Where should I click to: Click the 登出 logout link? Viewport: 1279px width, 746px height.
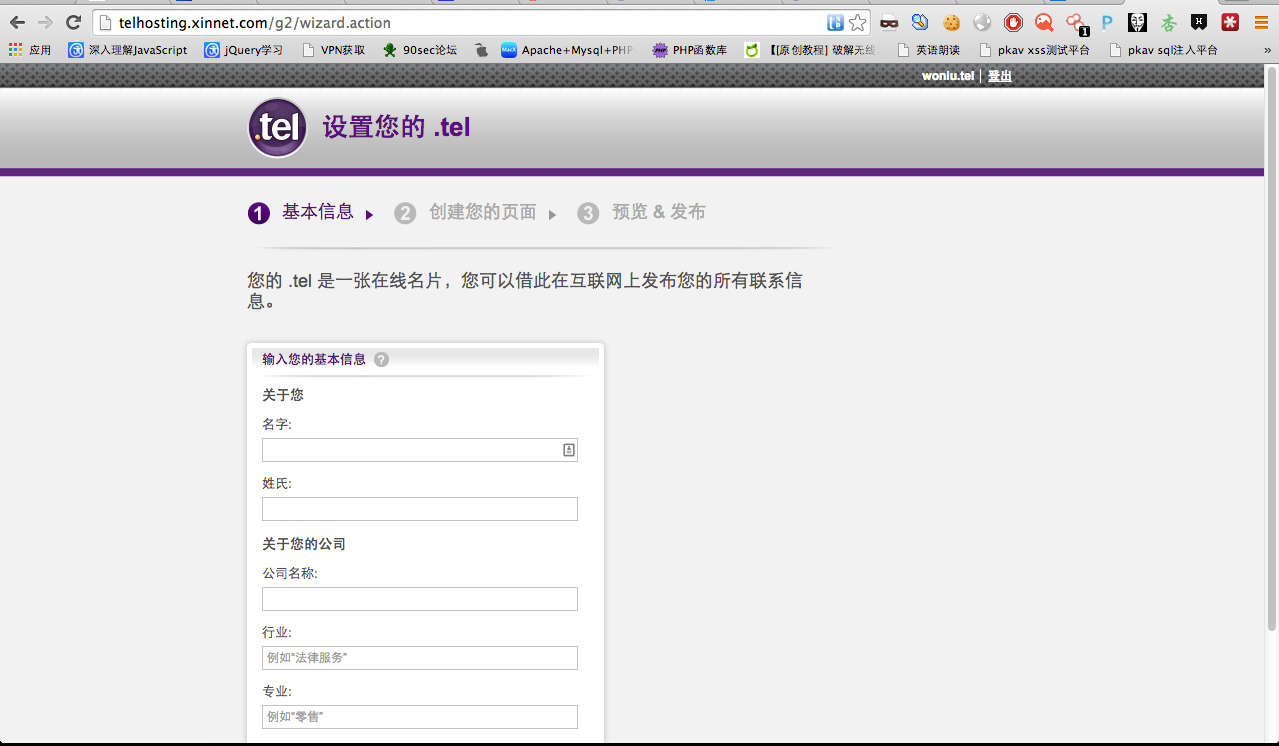coord(999,75)
